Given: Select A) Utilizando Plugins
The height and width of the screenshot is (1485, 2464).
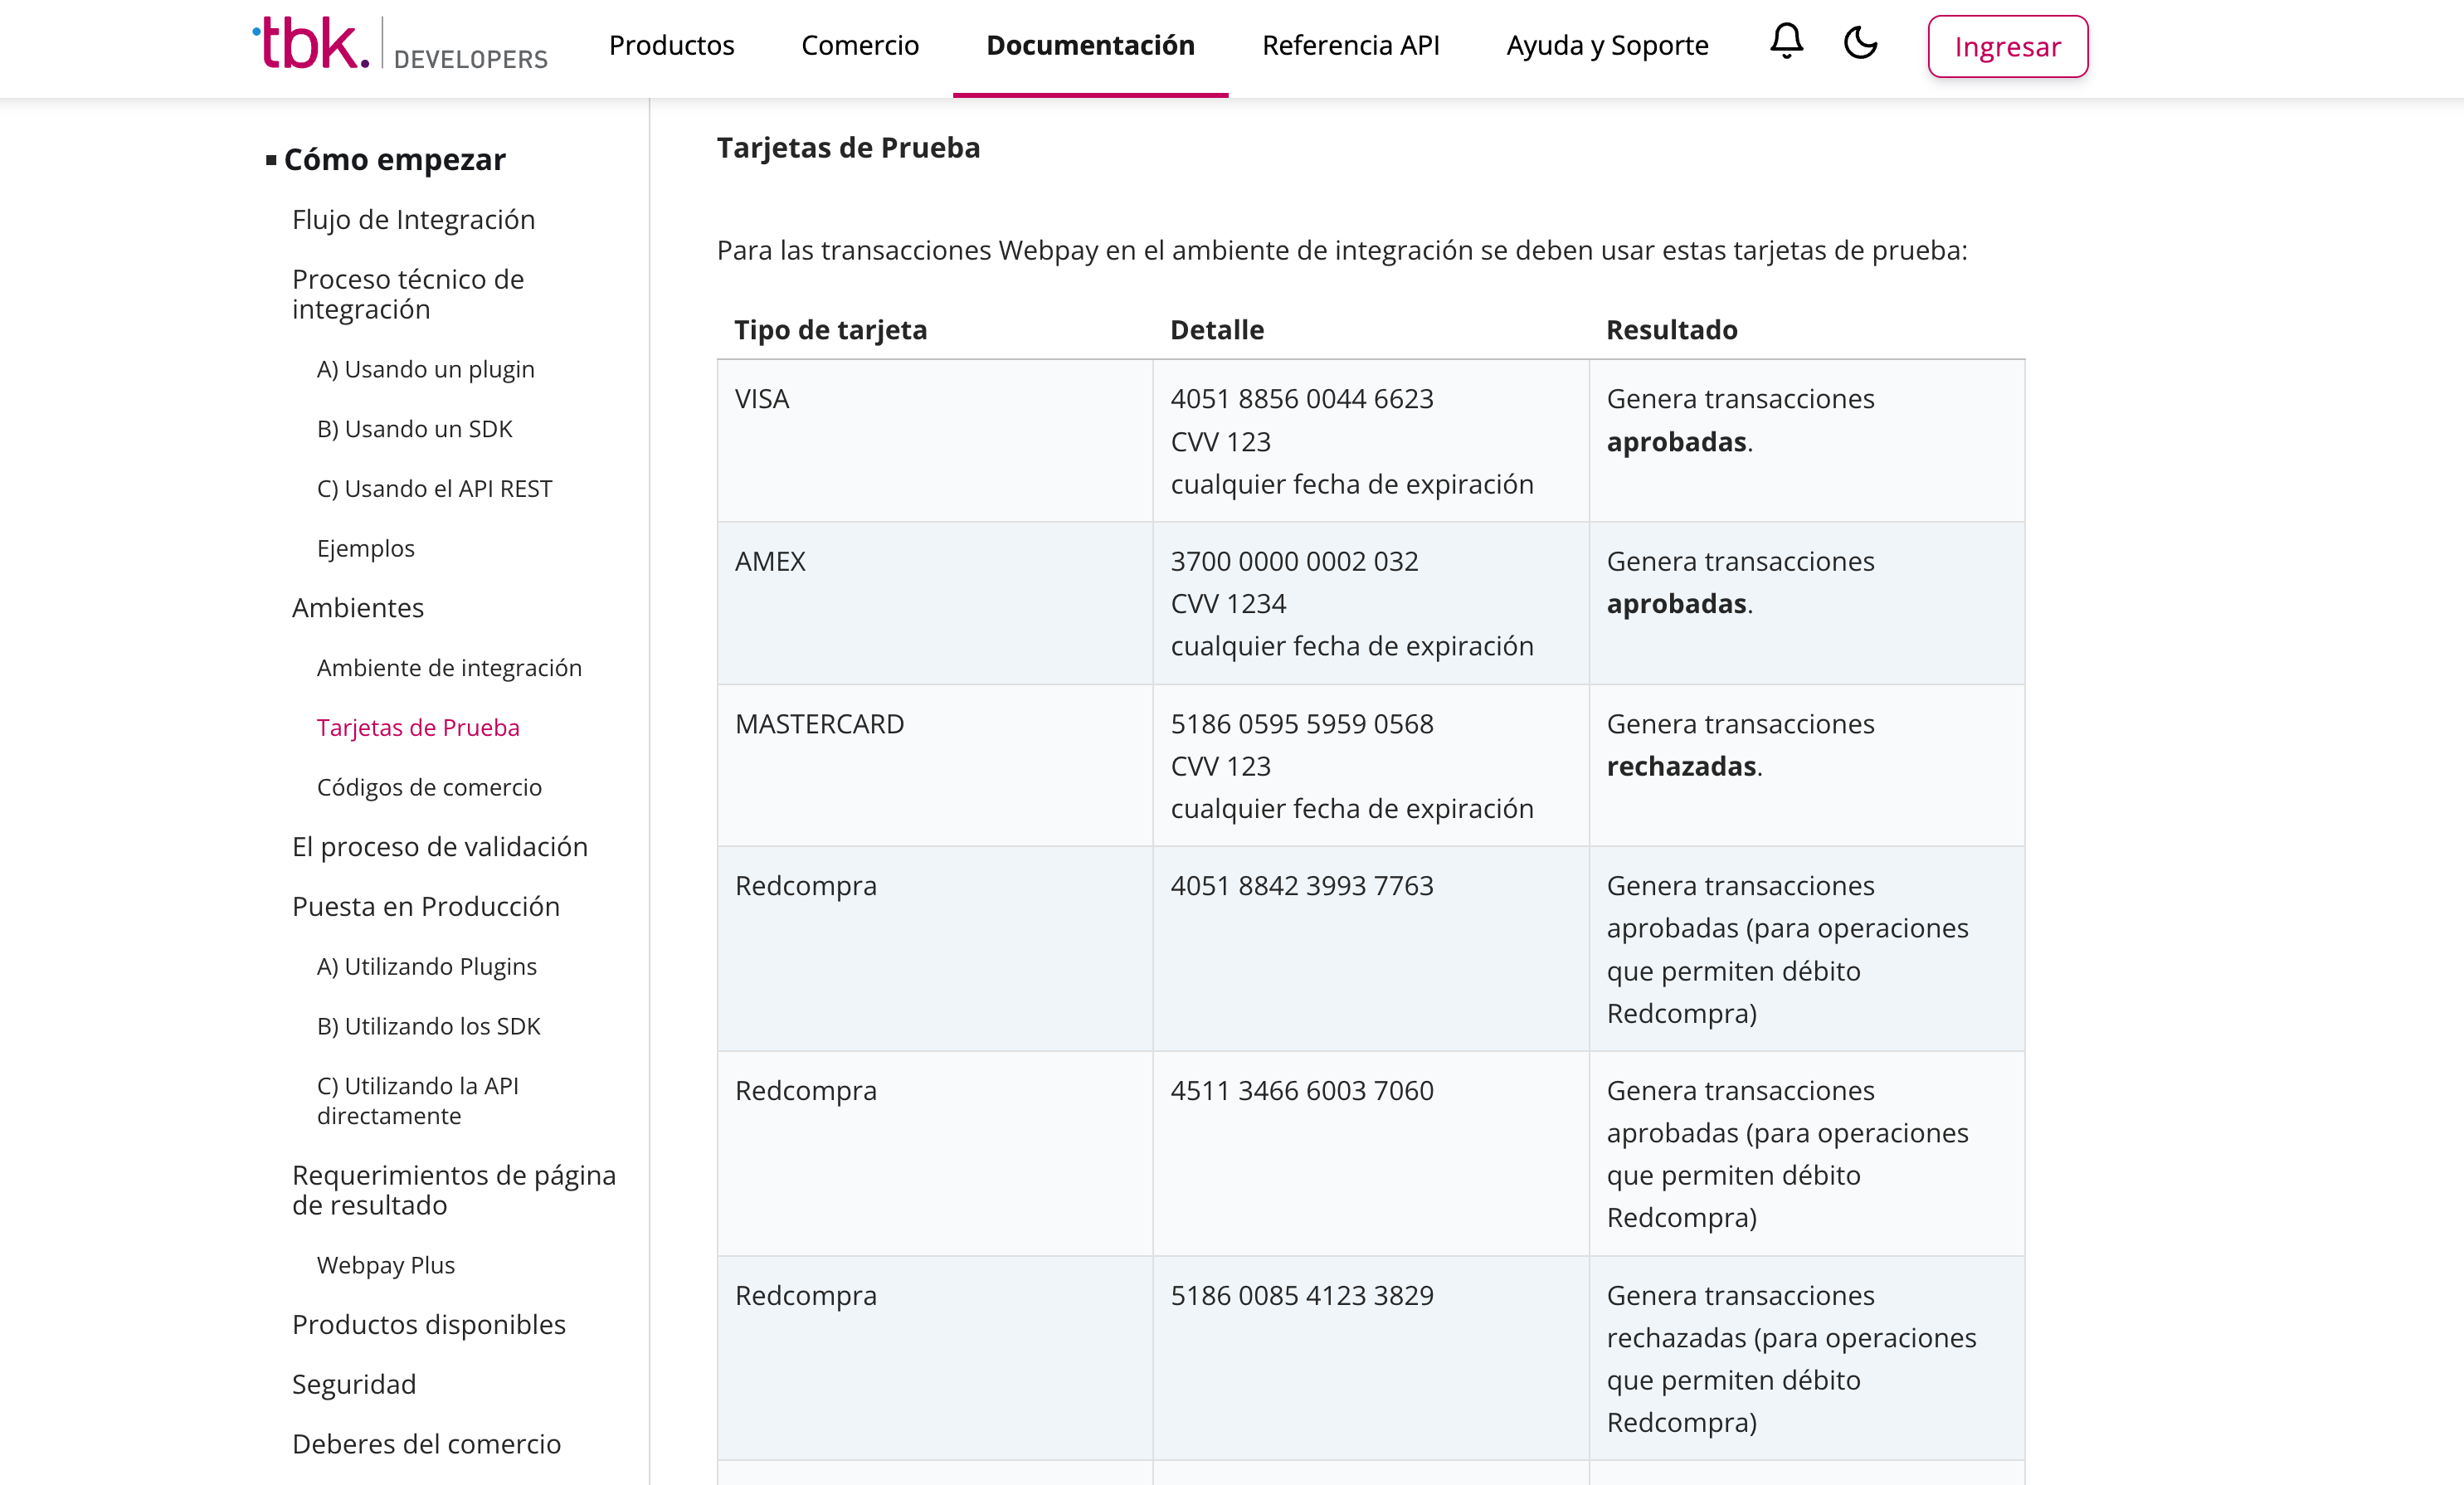Looking at the screenshot, I should tap(426, 966).
